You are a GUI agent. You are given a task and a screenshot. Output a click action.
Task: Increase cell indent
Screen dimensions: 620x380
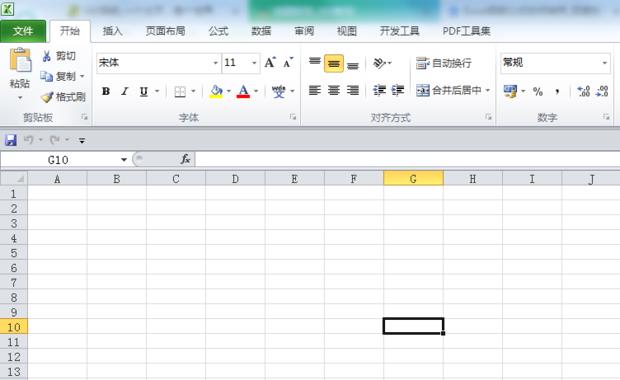point(398,91)
